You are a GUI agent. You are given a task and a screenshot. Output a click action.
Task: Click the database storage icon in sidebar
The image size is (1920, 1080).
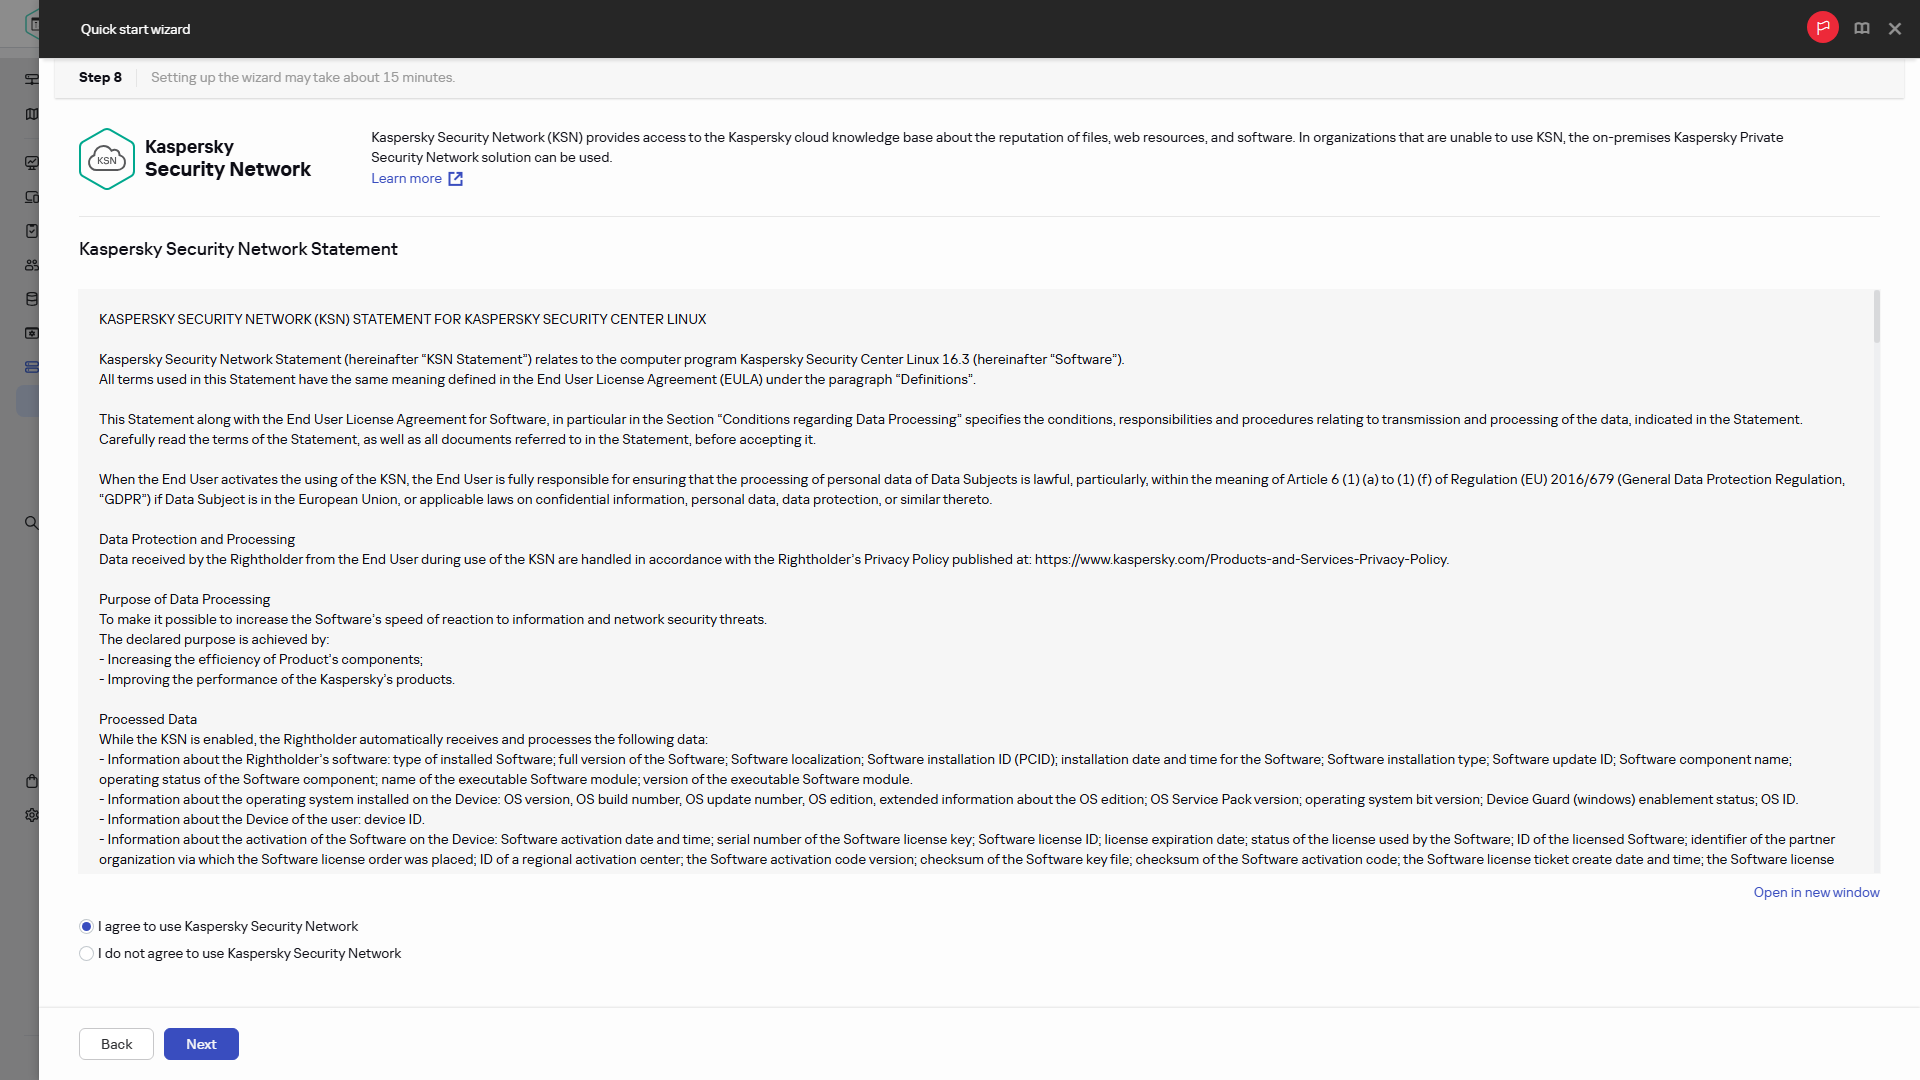pyautogui.click(x=32, y=299)
